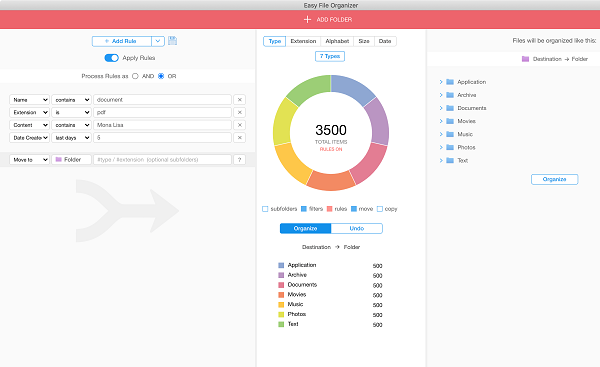The height and width of the screenshot is (367, 600).
Task: Click the Photos folder icon in the preview tree
Action: coord(450,147)
